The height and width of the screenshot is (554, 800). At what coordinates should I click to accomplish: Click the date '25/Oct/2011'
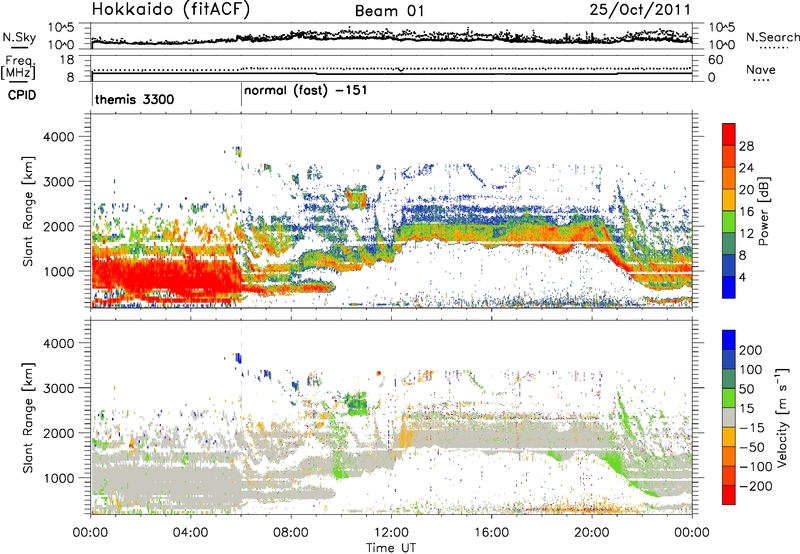tap(640, 9)
